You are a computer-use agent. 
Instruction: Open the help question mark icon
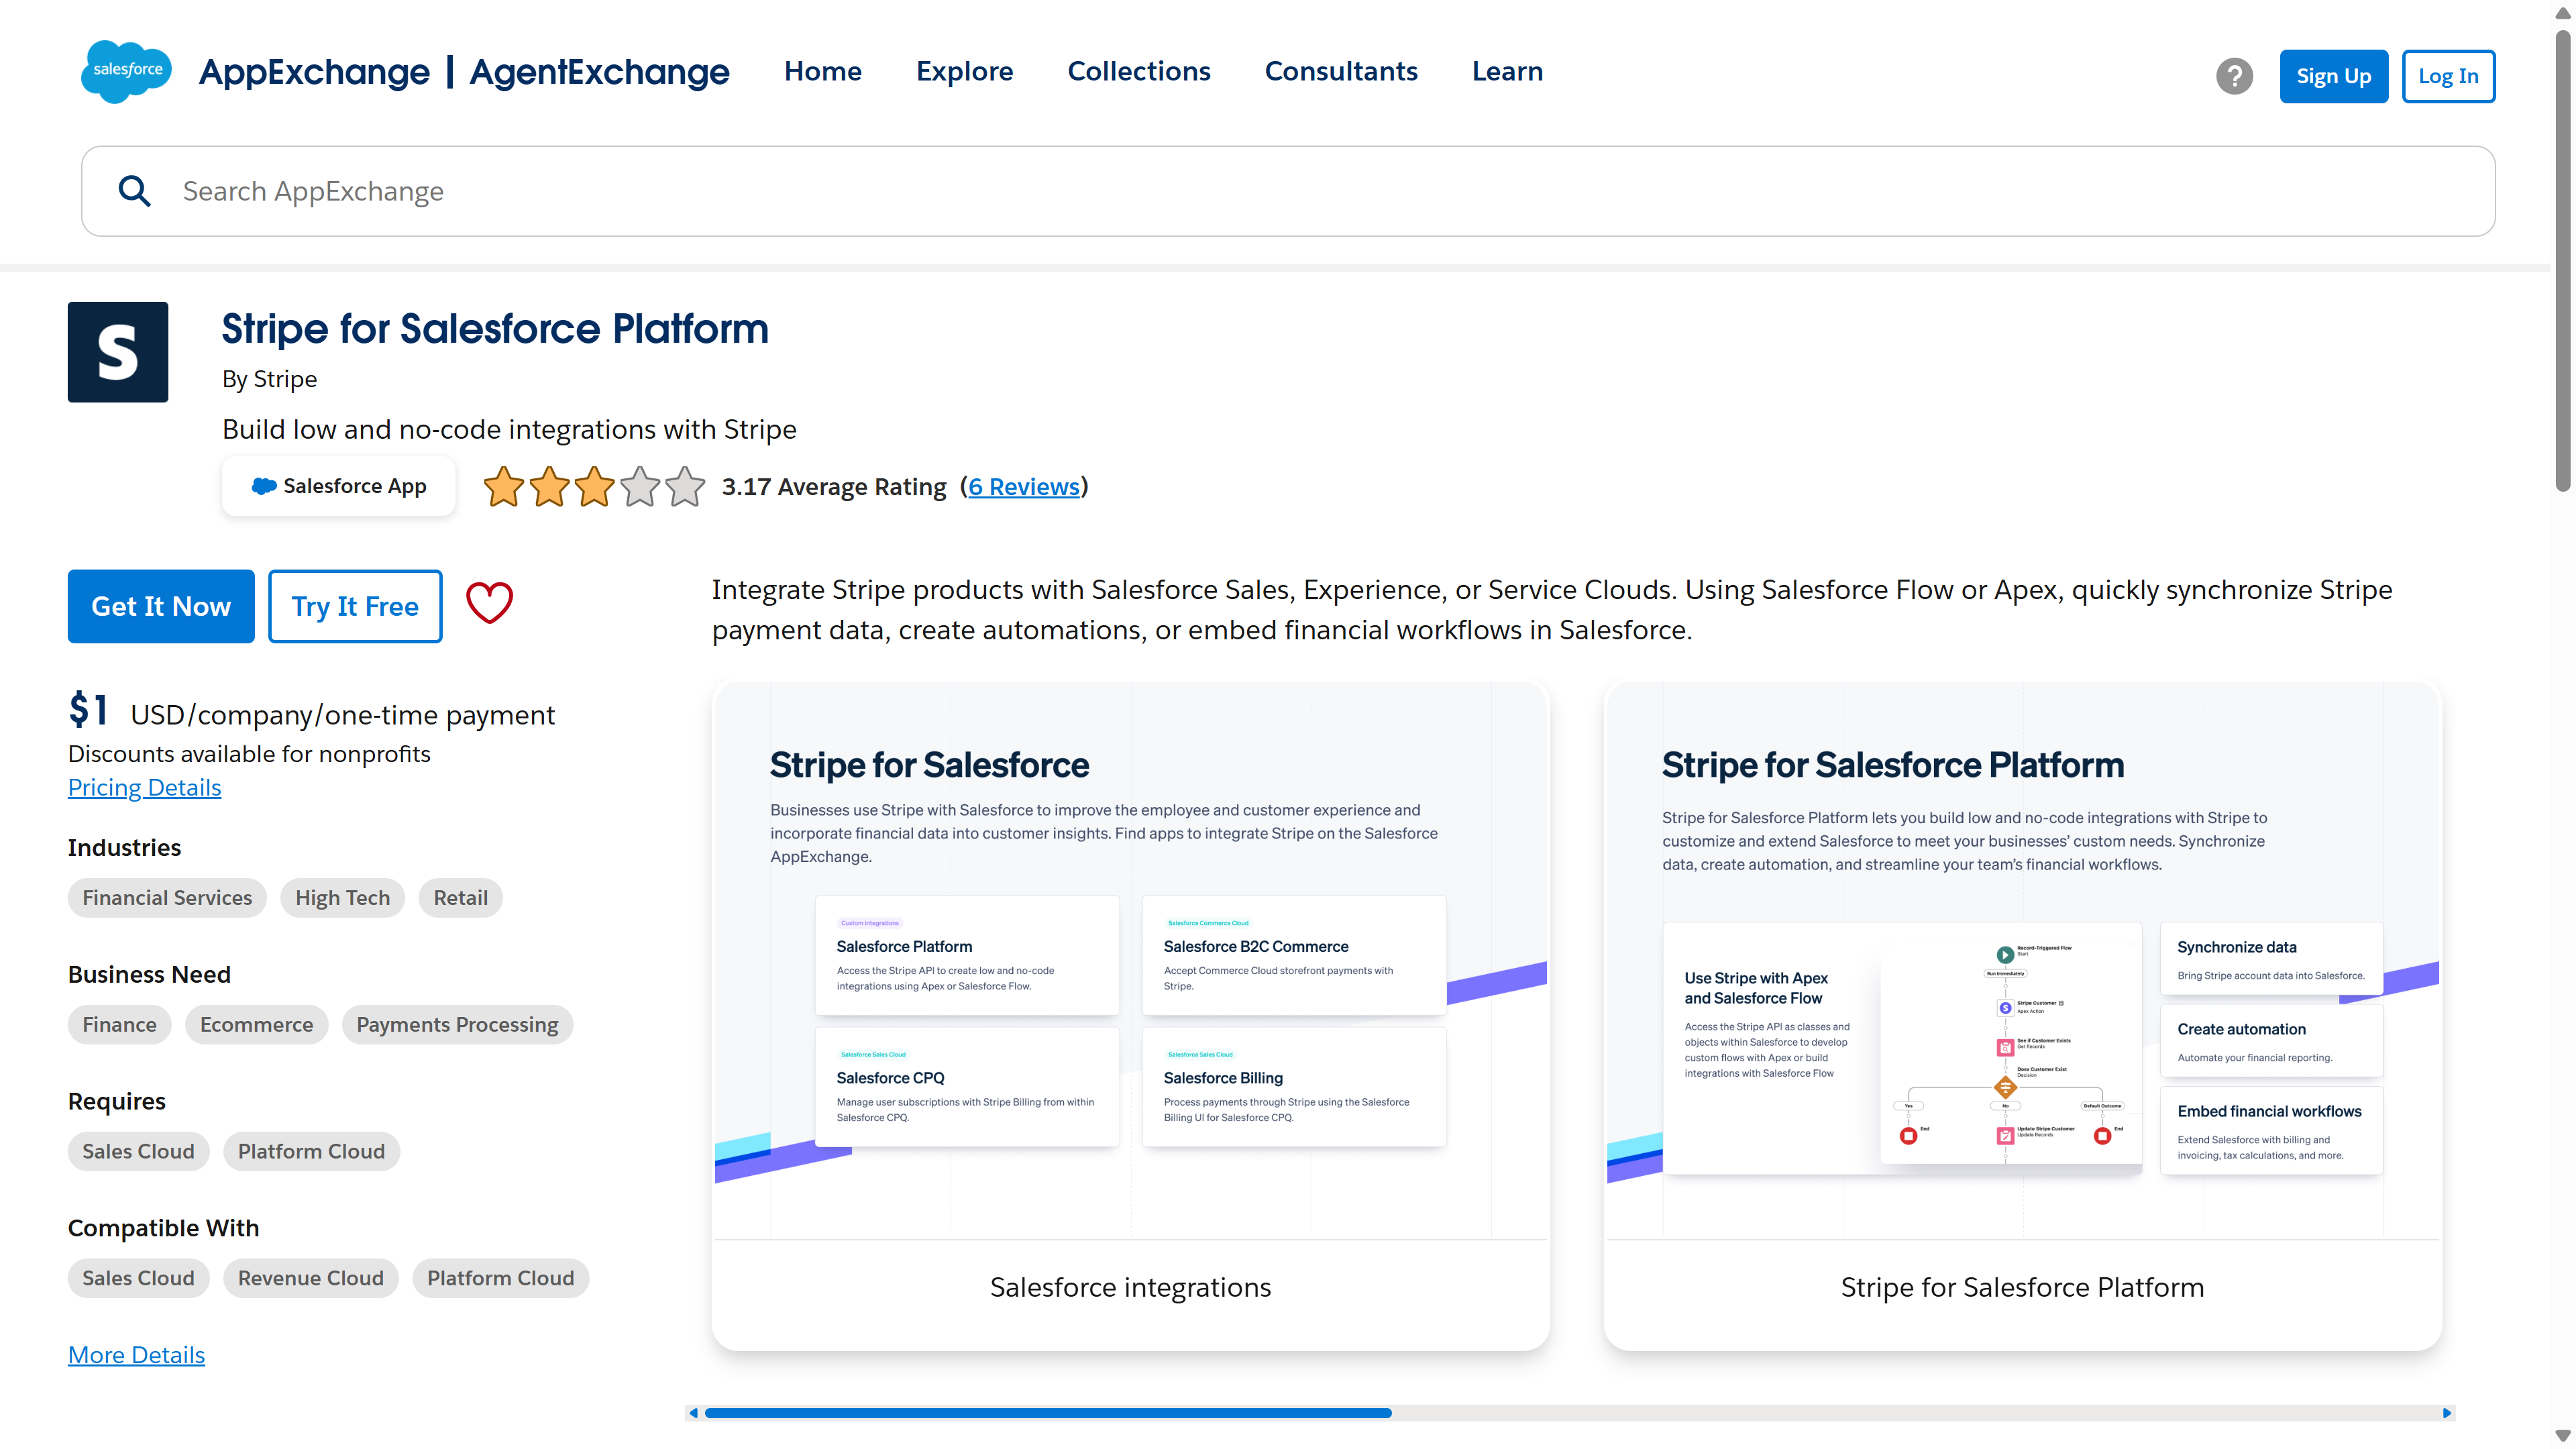click(2234, 76)
